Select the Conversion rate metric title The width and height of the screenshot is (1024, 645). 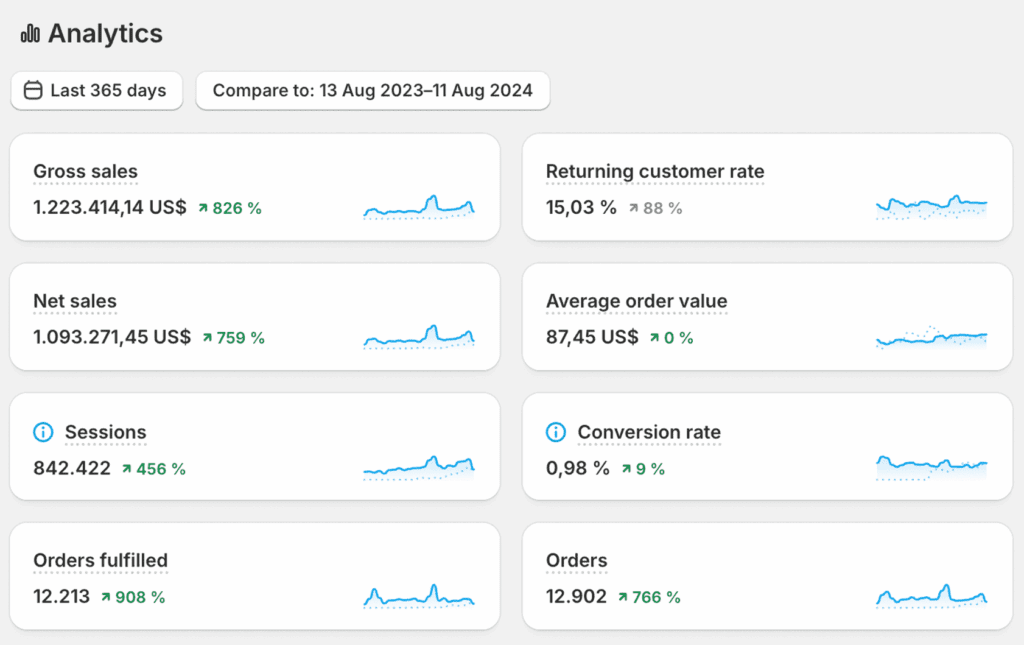(x=649, y=432)
